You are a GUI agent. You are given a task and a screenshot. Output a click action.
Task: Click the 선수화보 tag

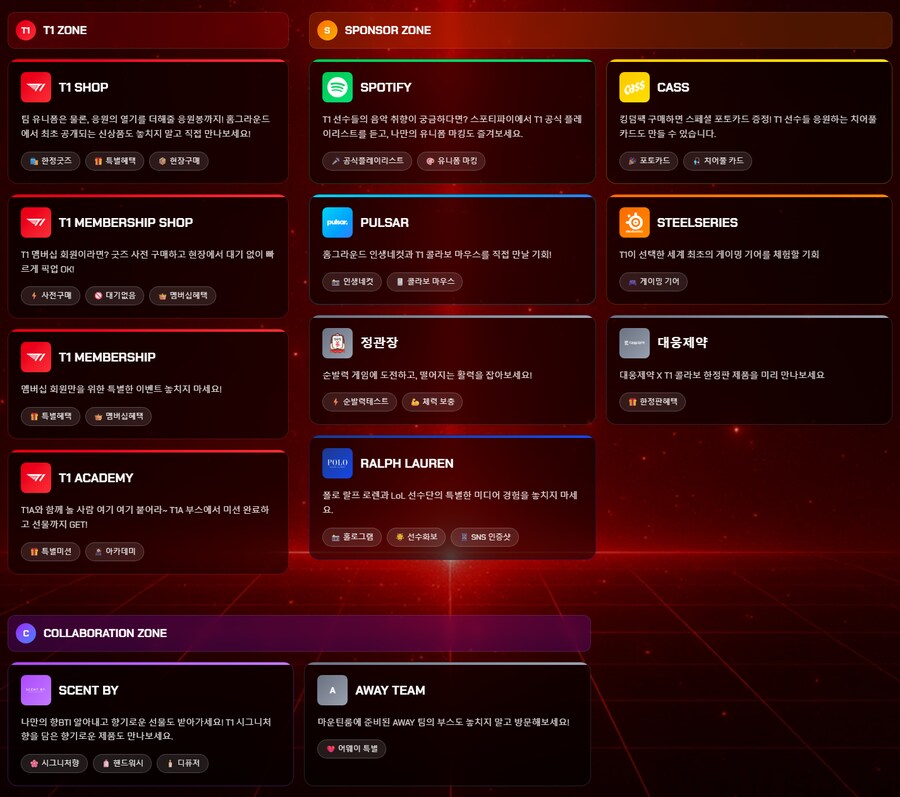click(x=416, y=537)
